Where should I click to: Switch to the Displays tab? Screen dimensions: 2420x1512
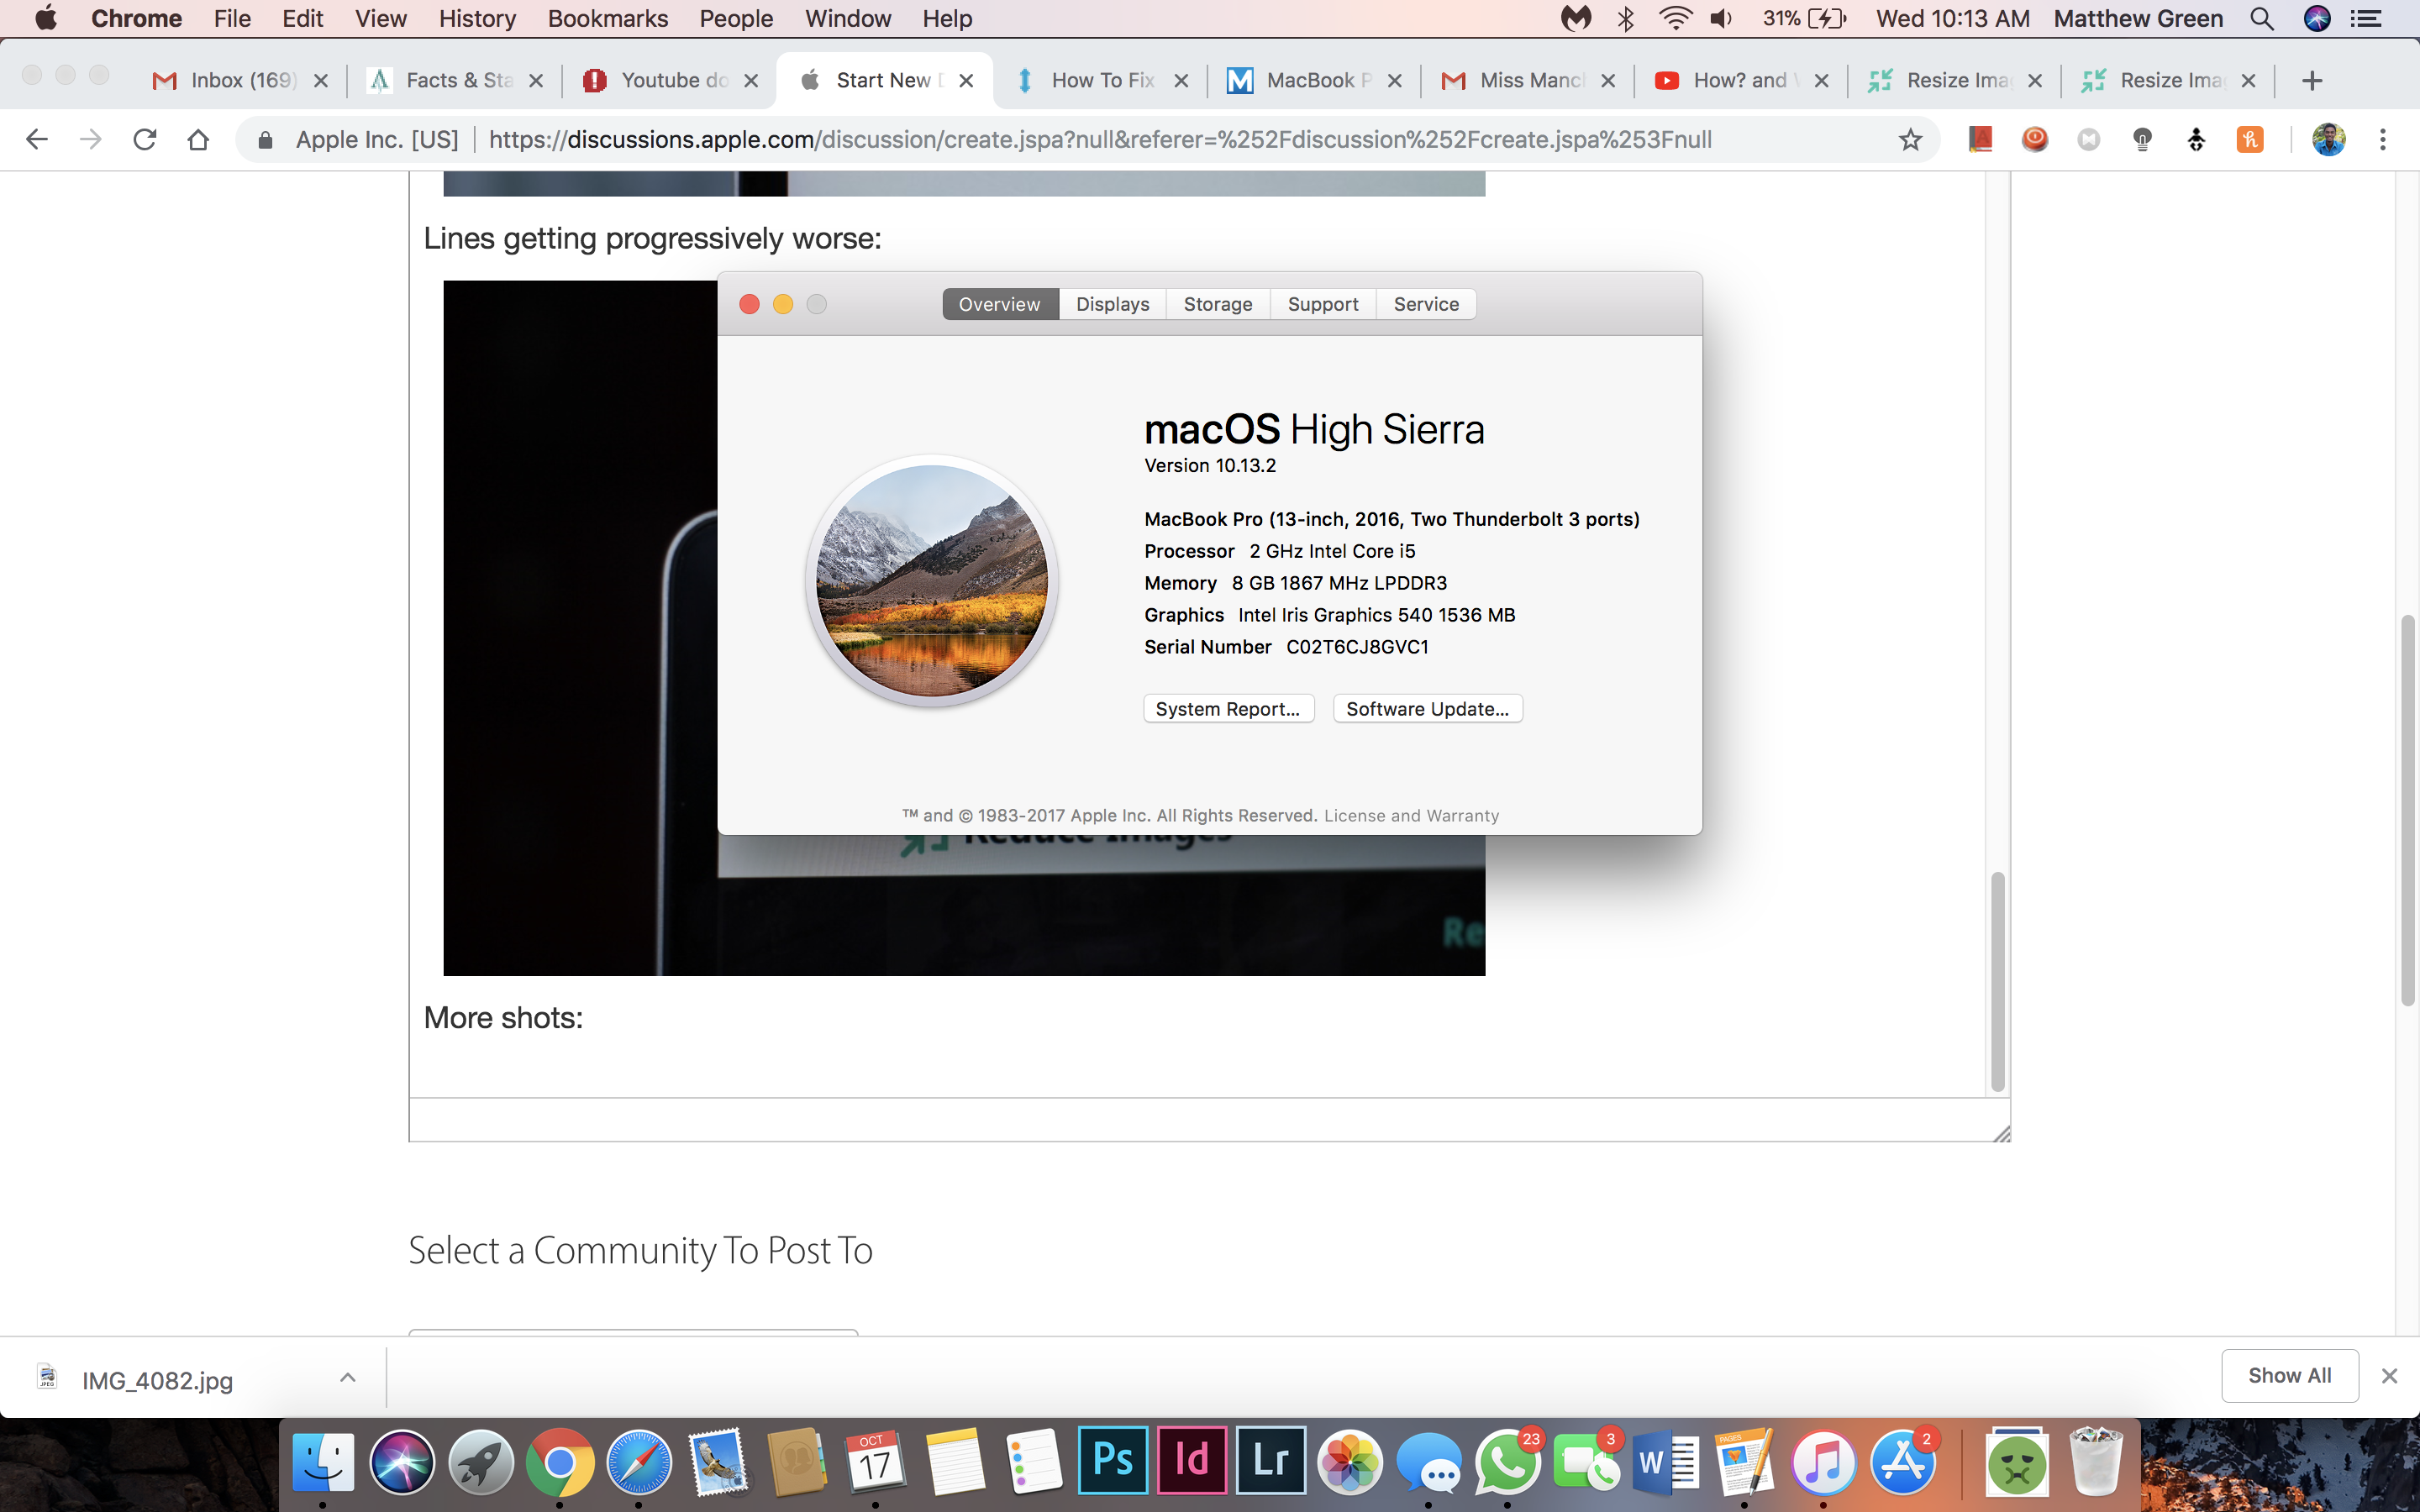pyautogui.click(x=1112, y=304)
